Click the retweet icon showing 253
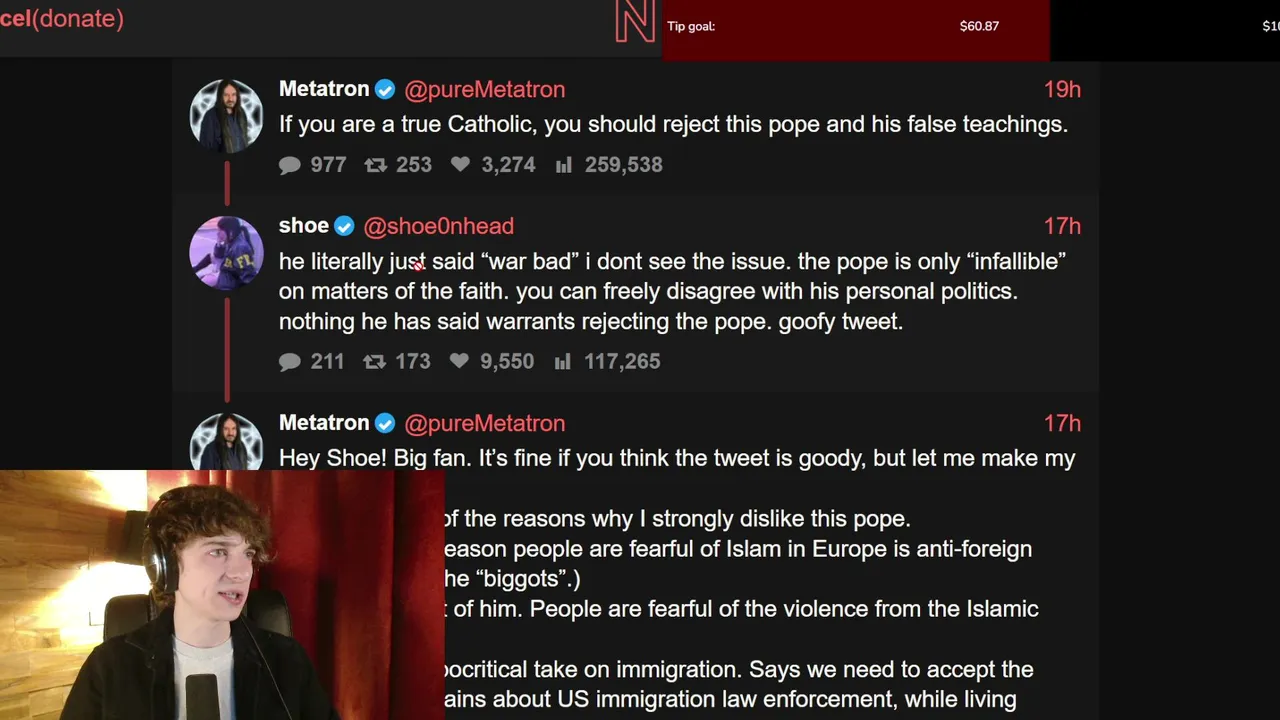Viewport: 1280px width, 720px height. [375, 165]
